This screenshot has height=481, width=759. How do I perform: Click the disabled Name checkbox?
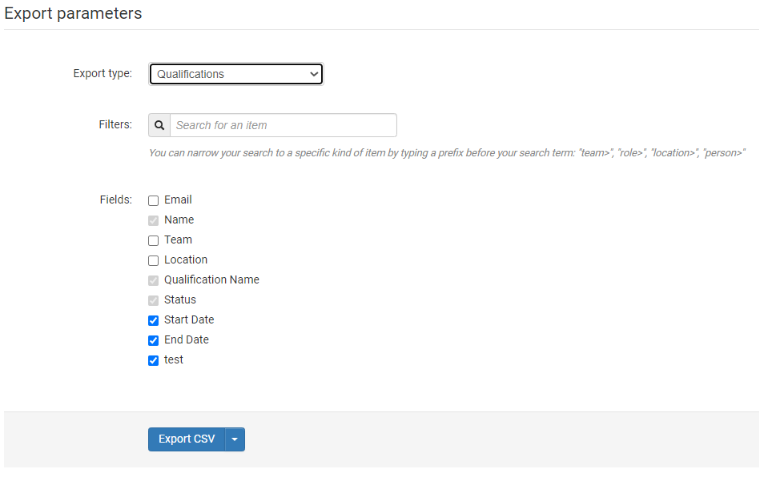point(154,221)
